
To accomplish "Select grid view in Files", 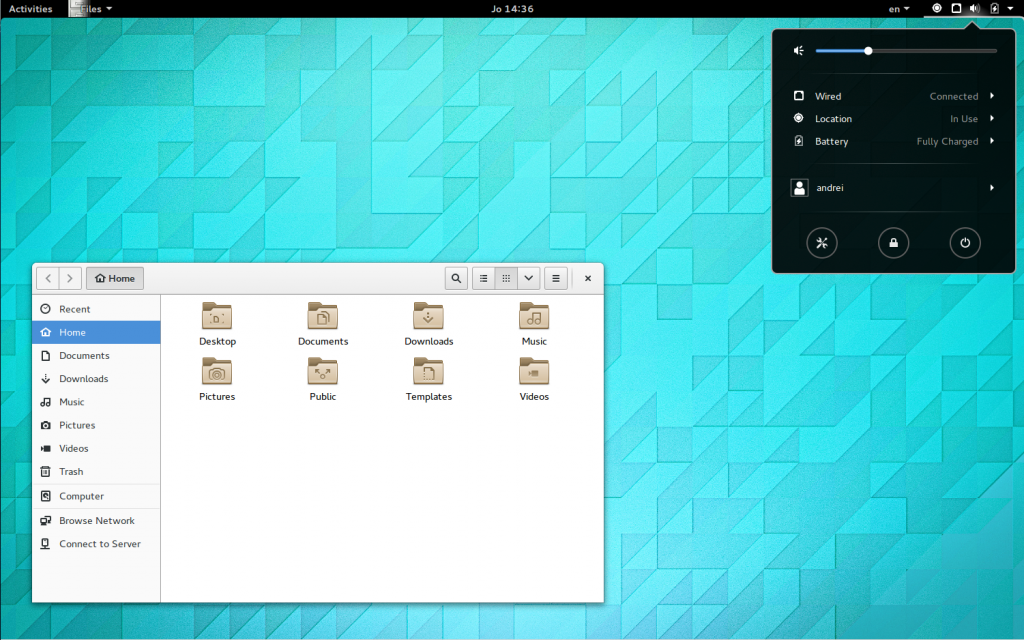I will pyautogui.click(x=506, y=278).
